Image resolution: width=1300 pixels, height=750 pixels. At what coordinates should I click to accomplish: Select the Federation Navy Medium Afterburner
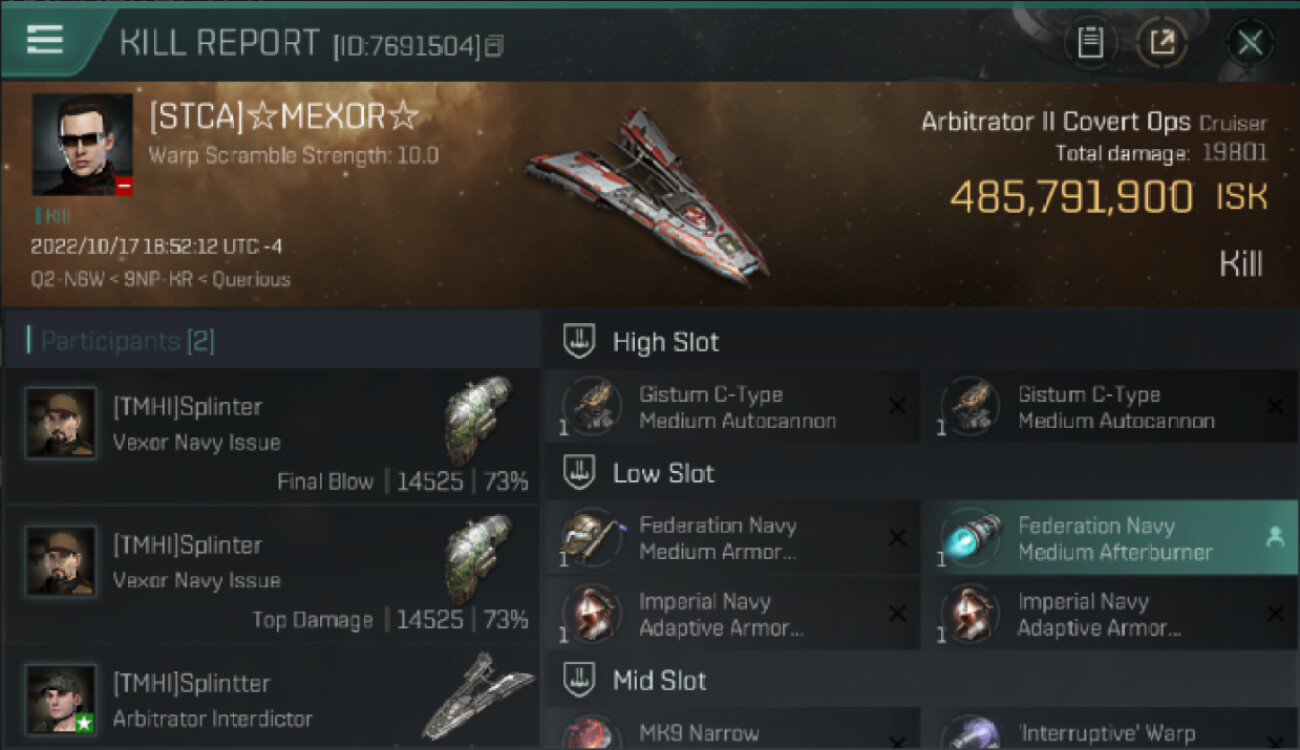pyautogui.click(x=1109, y=538)
